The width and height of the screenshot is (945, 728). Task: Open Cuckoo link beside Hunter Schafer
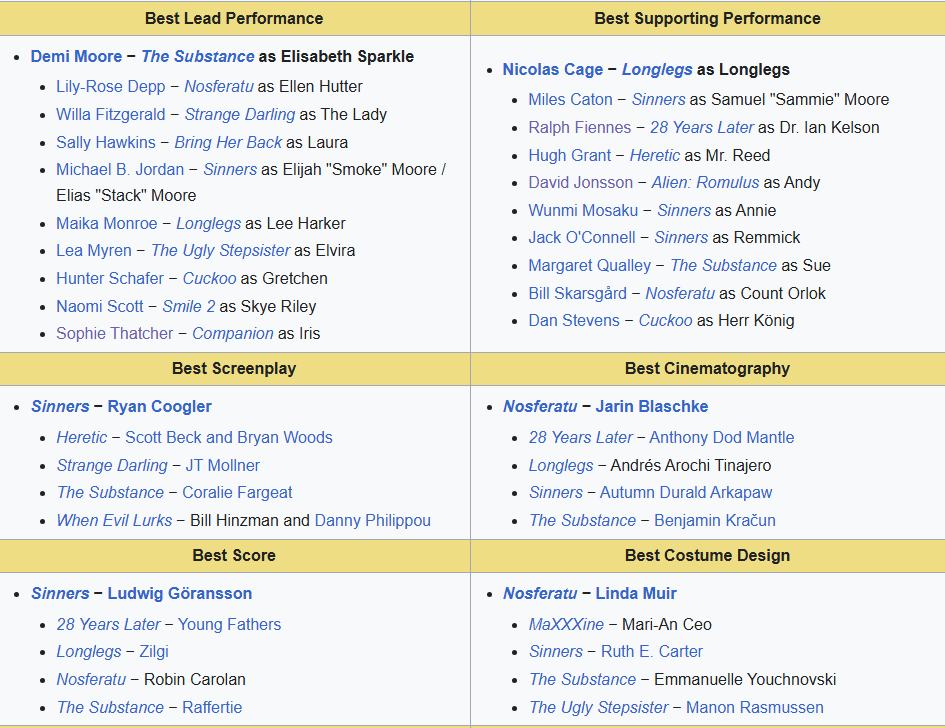click(209, 279)
